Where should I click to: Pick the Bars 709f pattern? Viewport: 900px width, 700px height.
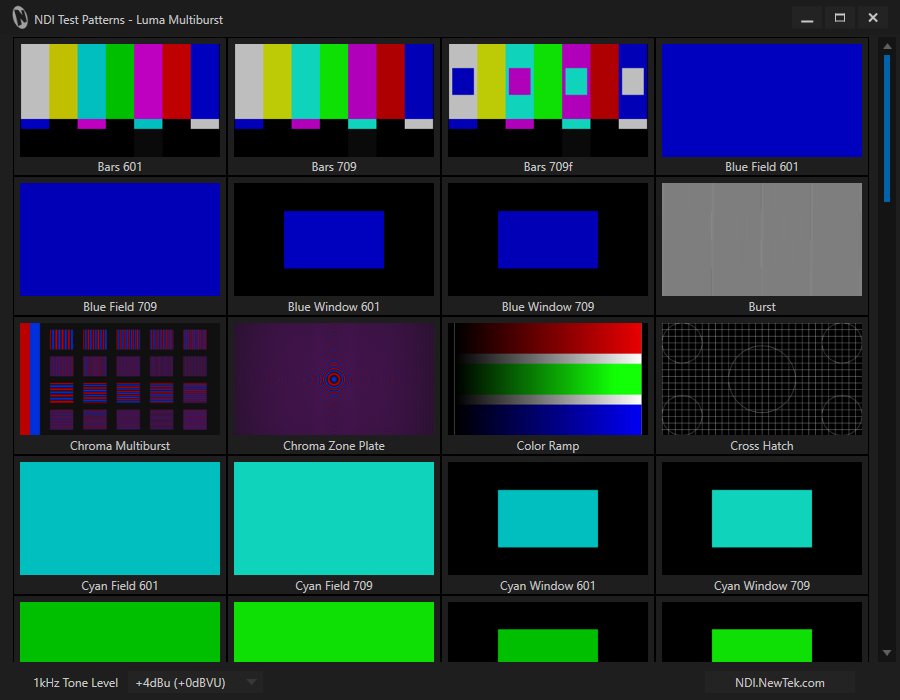pos(548,100)
